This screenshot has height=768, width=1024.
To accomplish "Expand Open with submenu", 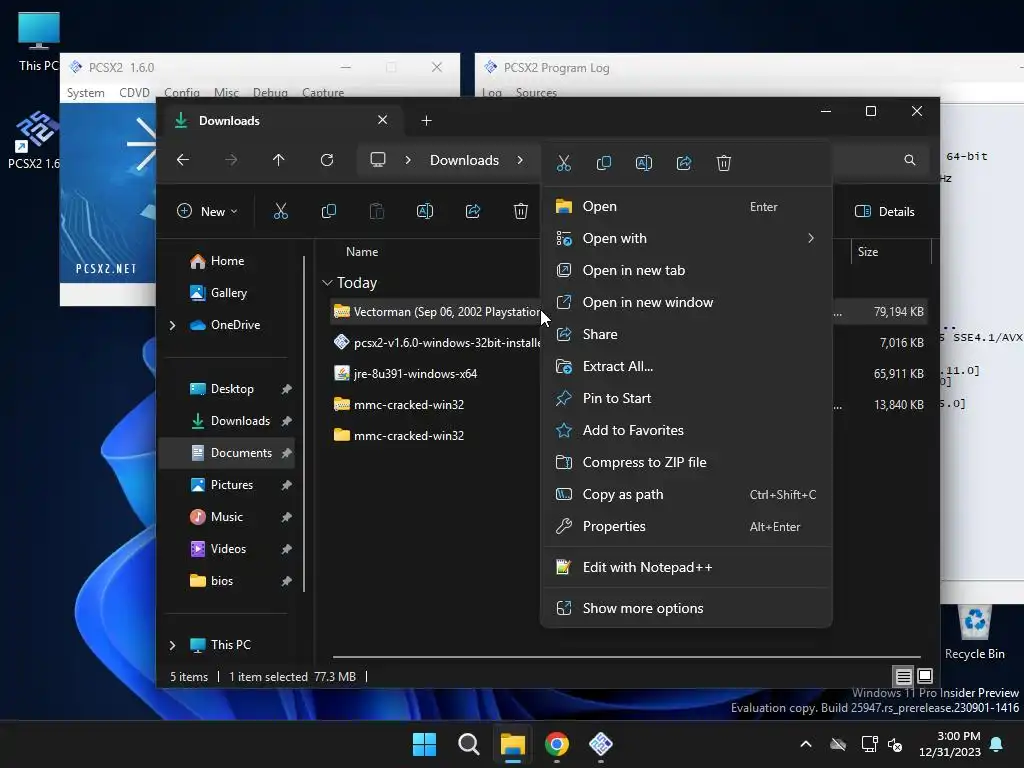I will (811, 238).
